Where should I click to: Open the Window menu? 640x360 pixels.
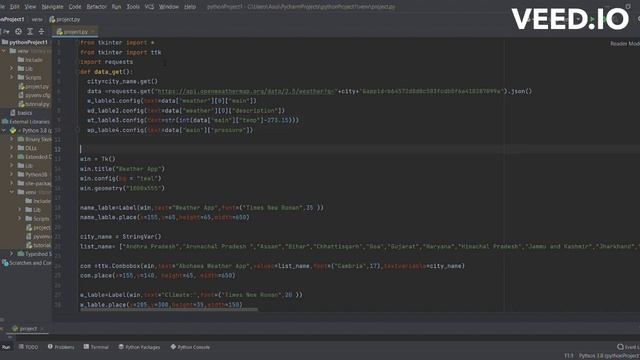[169, 7]
